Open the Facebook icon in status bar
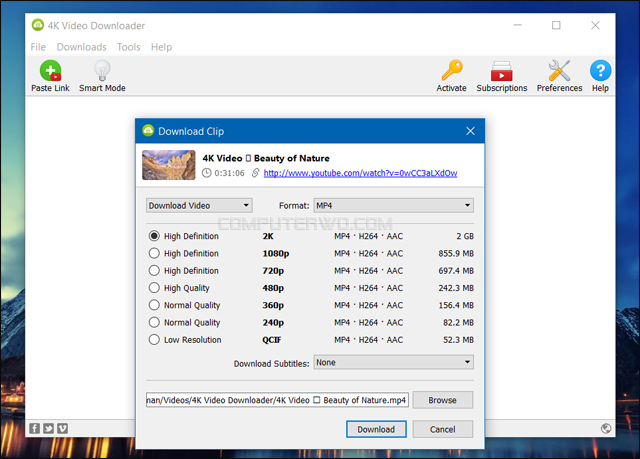This screenshot has width=640, height=459. click(x=35, y=428)
